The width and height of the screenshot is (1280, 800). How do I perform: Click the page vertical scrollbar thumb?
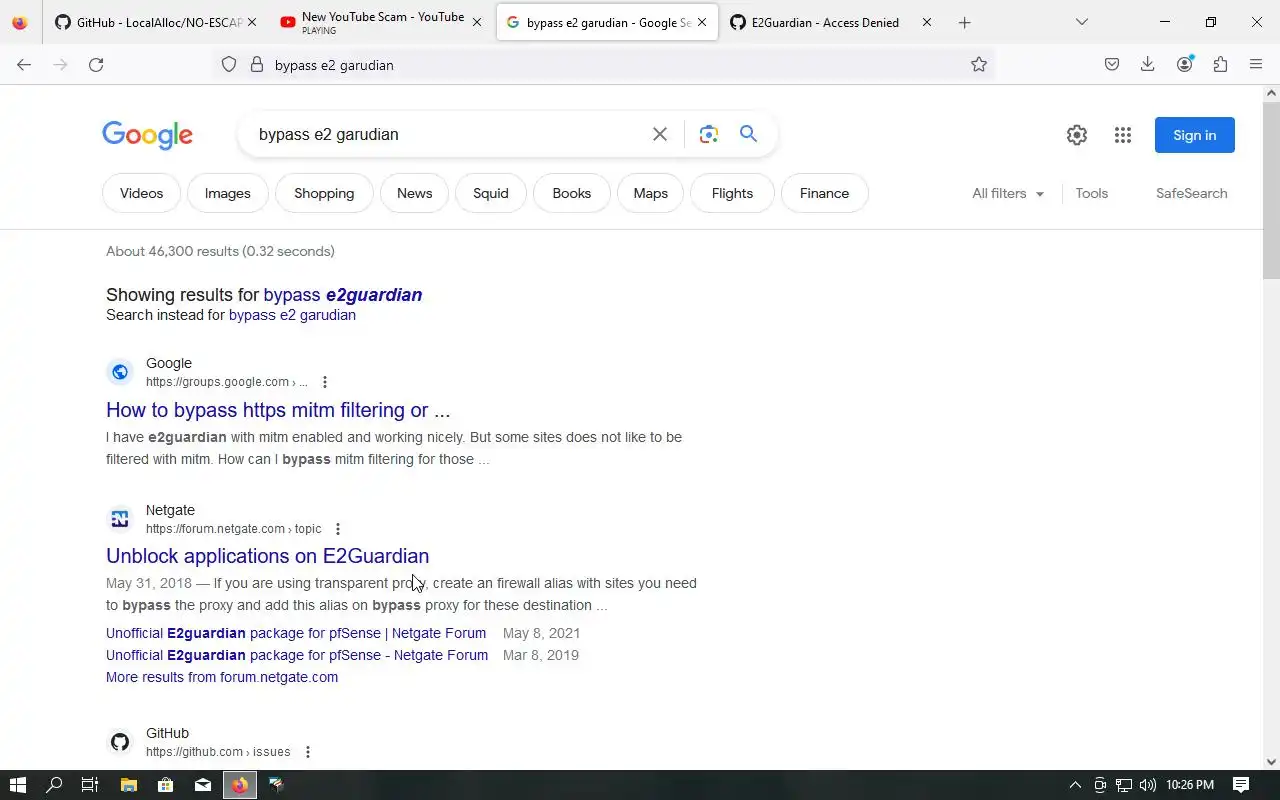1271,190
